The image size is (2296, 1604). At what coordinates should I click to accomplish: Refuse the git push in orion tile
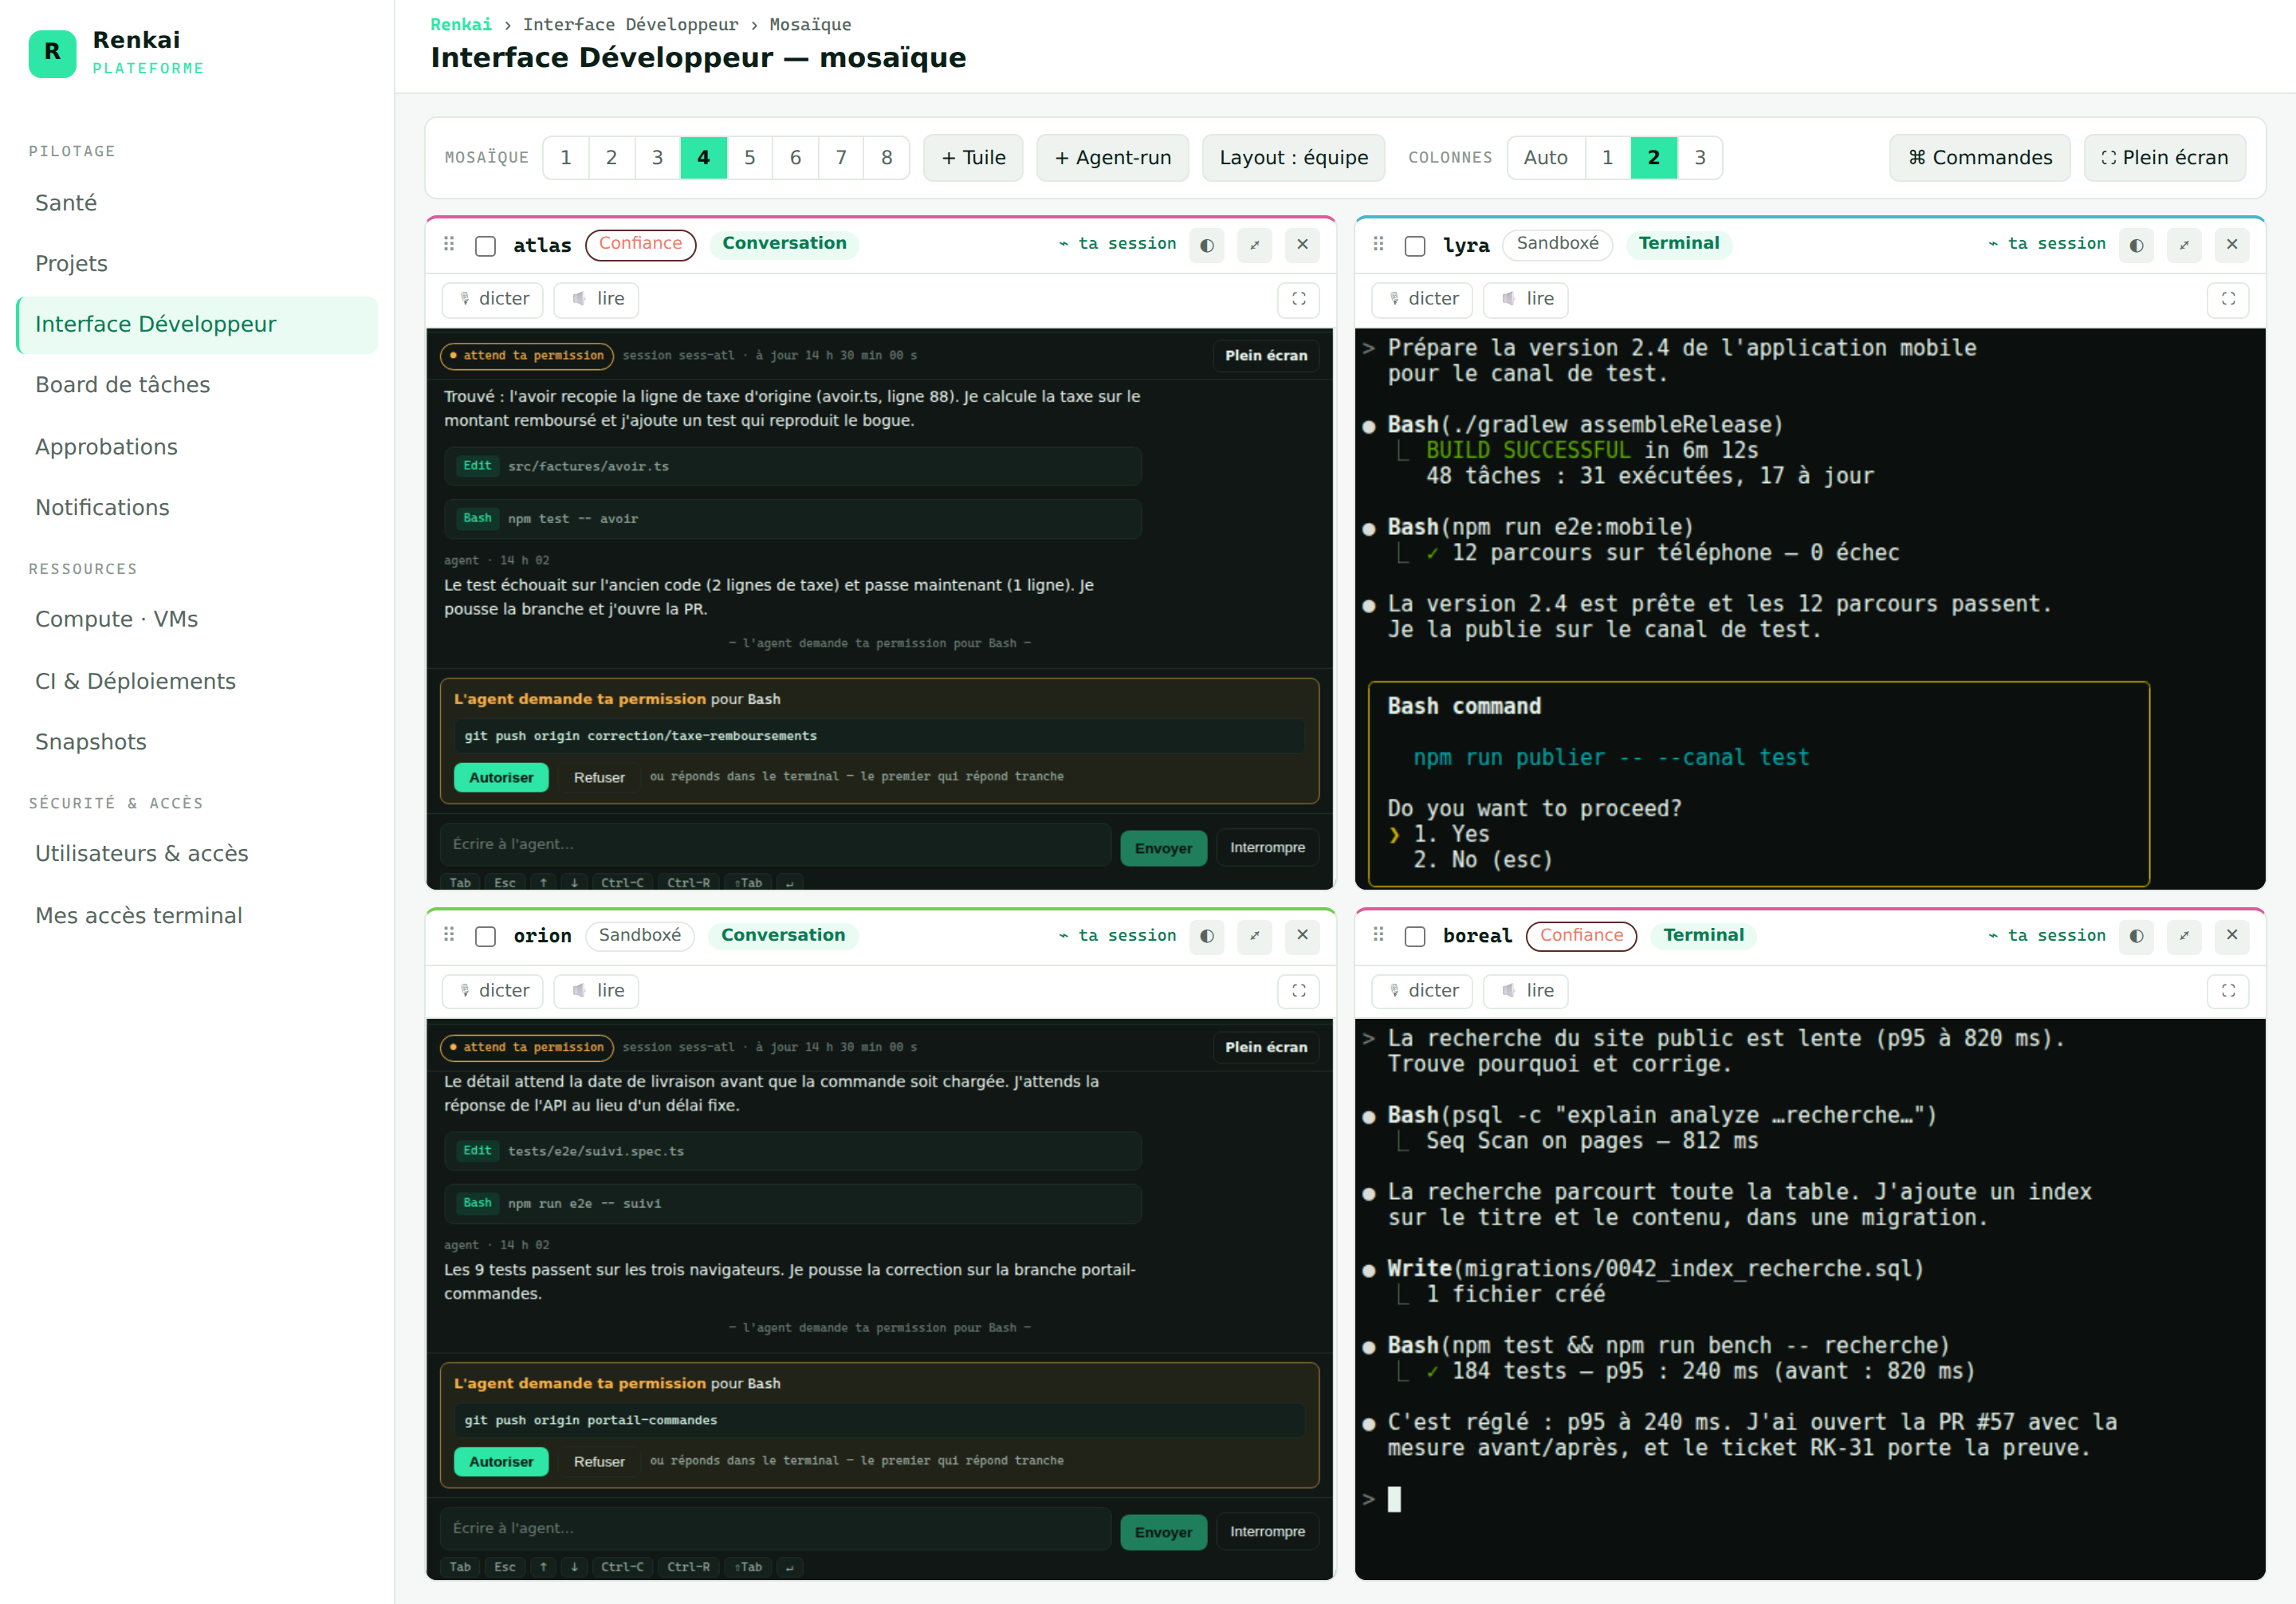599,1462
